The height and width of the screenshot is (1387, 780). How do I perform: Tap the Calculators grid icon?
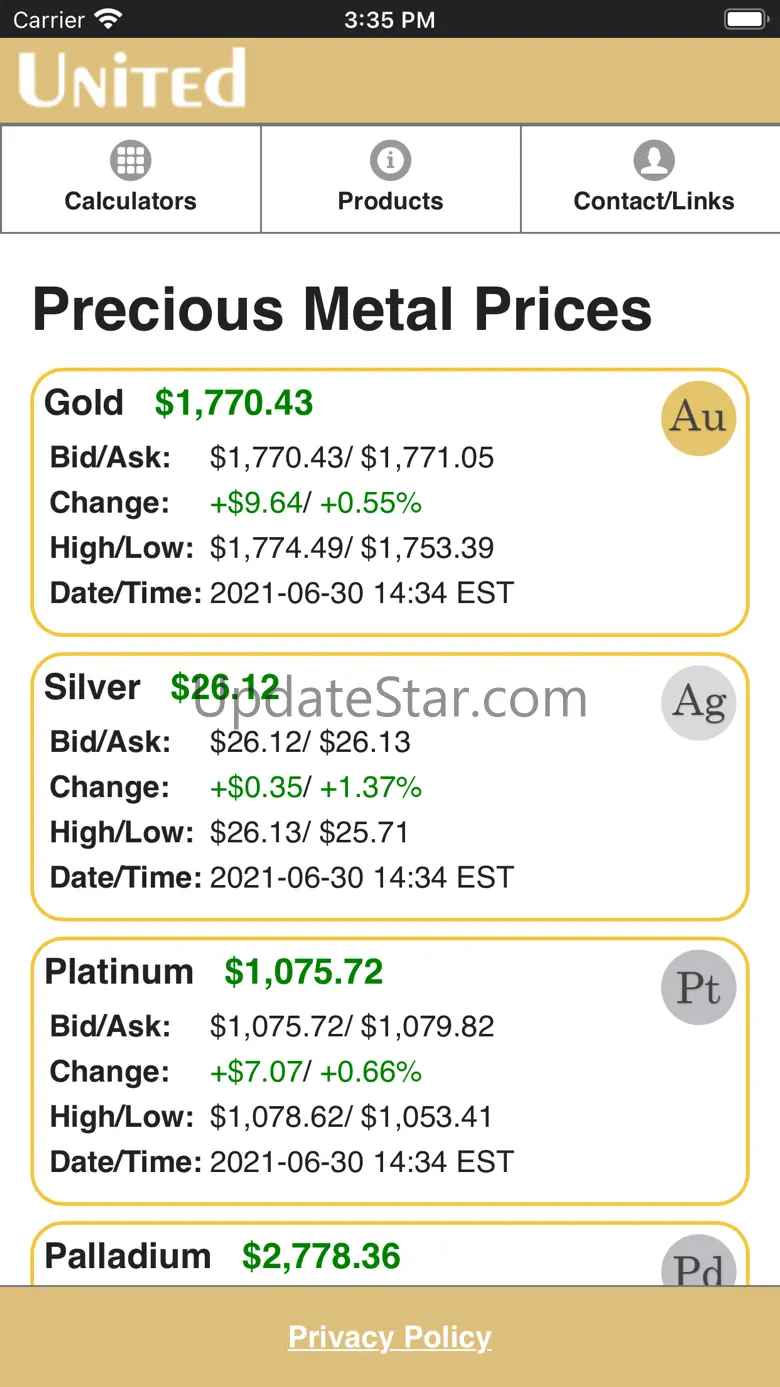[131, 160]
